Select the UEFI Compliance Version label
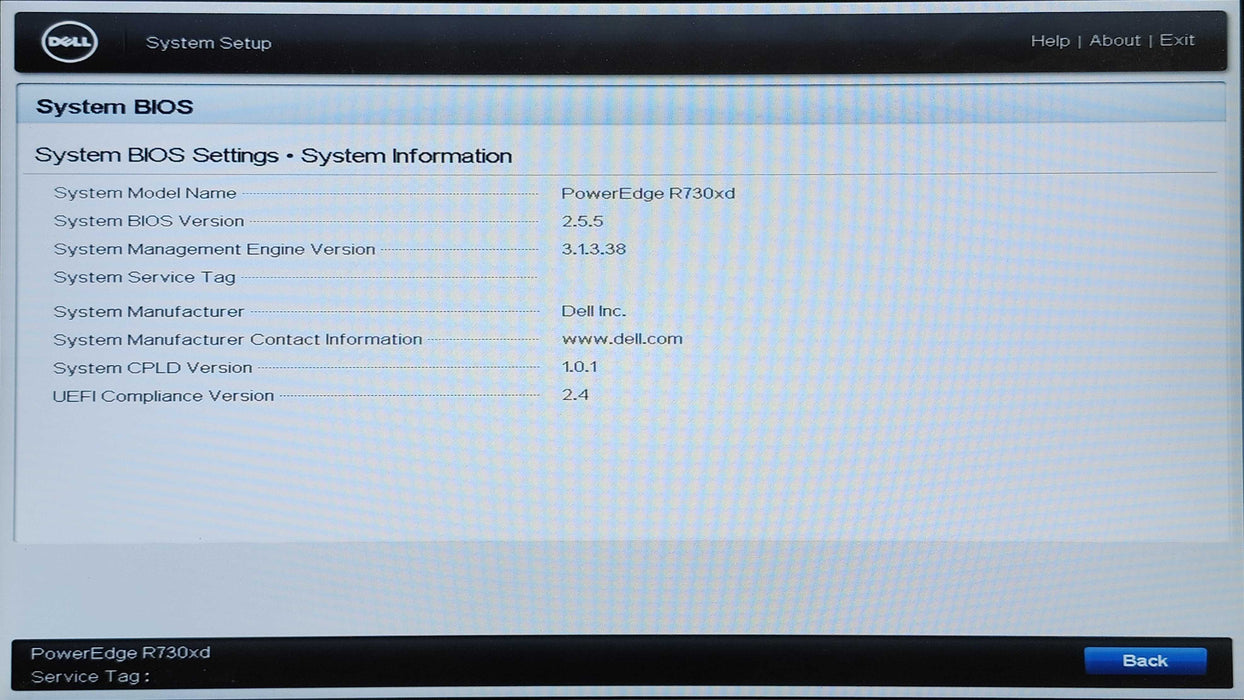This screenshot has width=1244, height=700. (163, 396)
